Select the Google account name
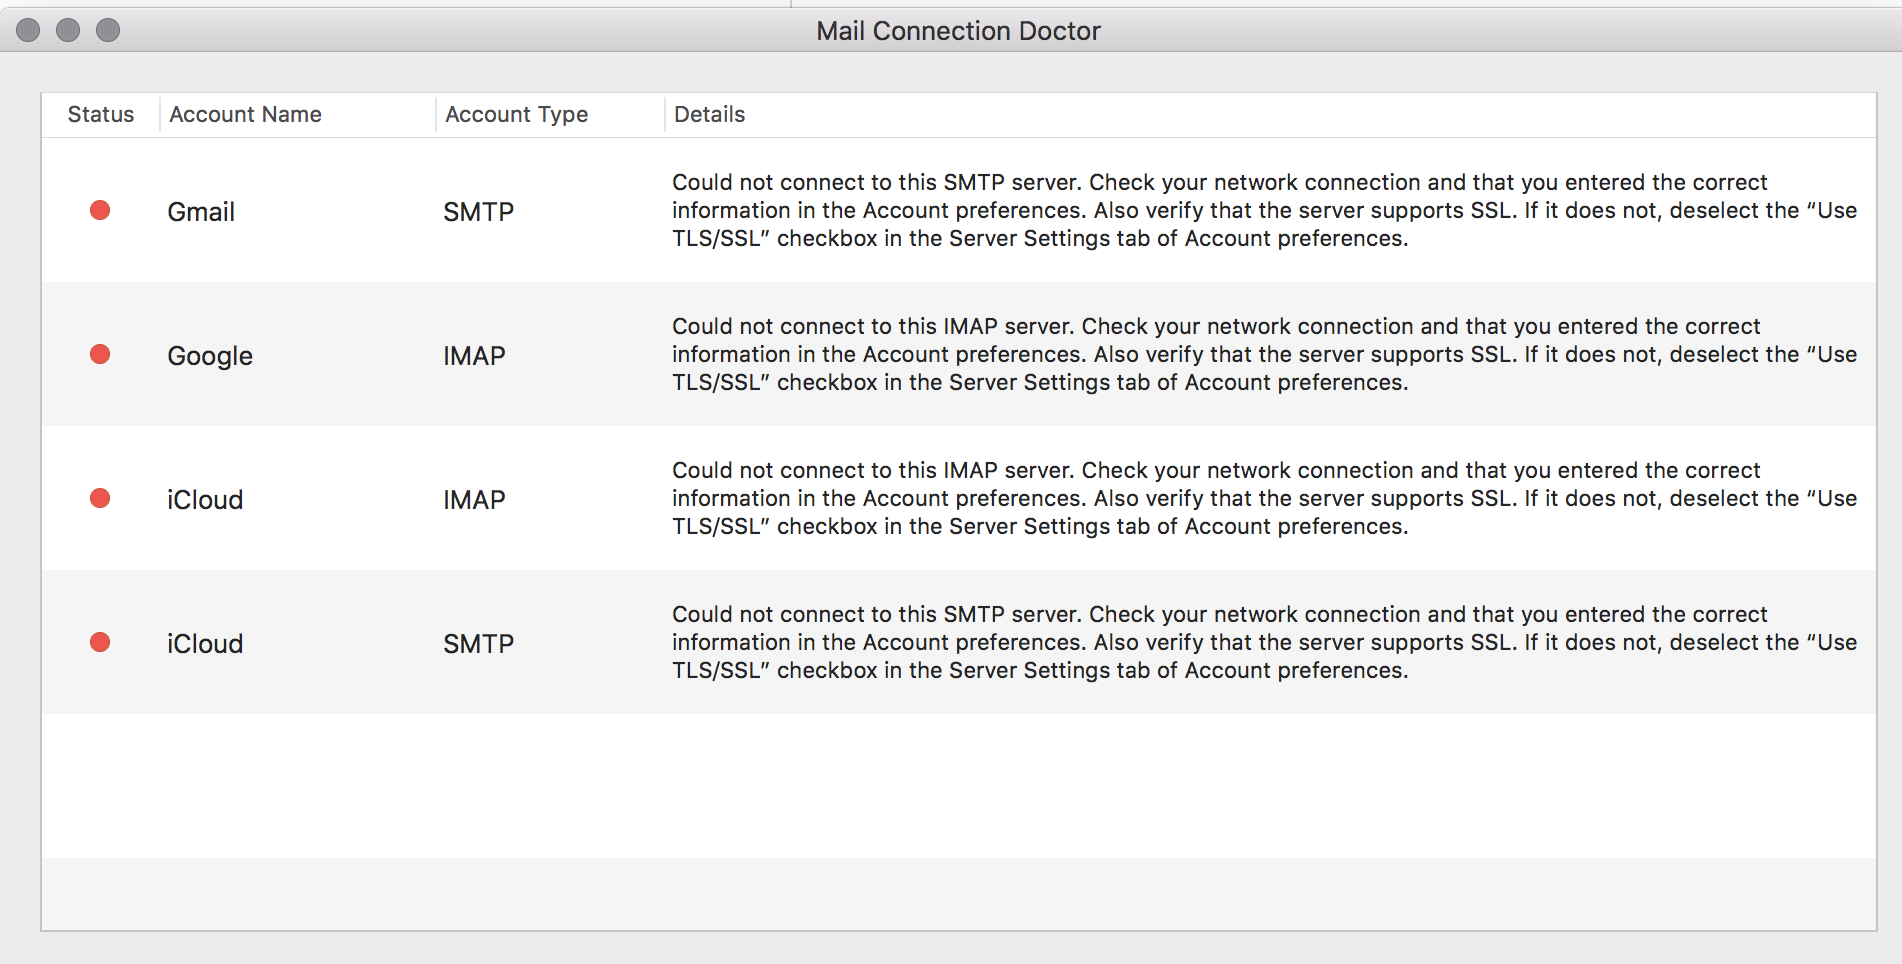Viewport: 1902px width, 964px height. pos(210,356)
